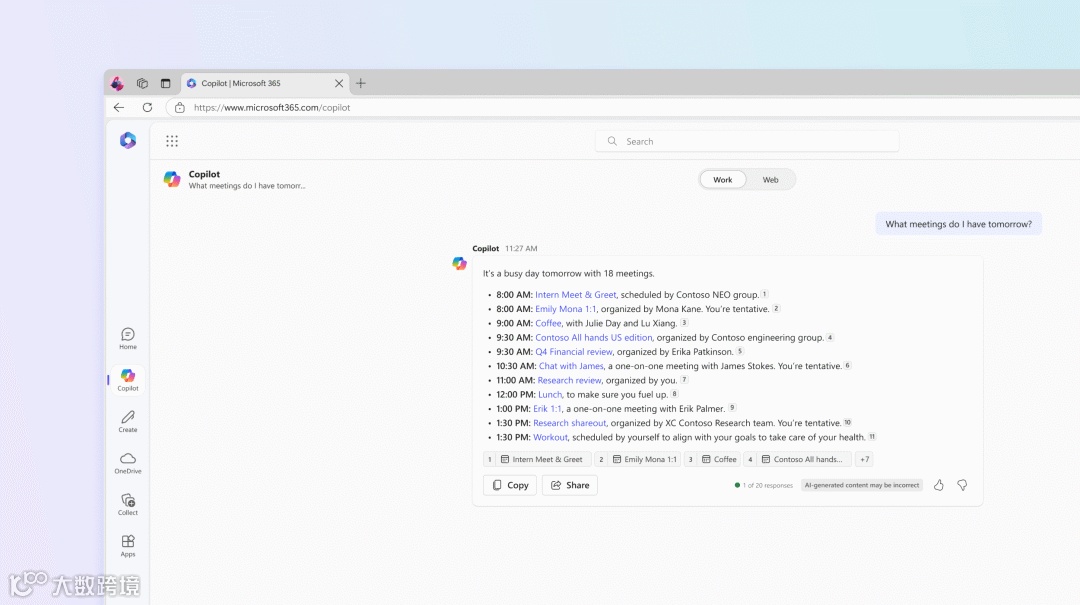Reload the page with refresh icon

[x=147, y=107]
